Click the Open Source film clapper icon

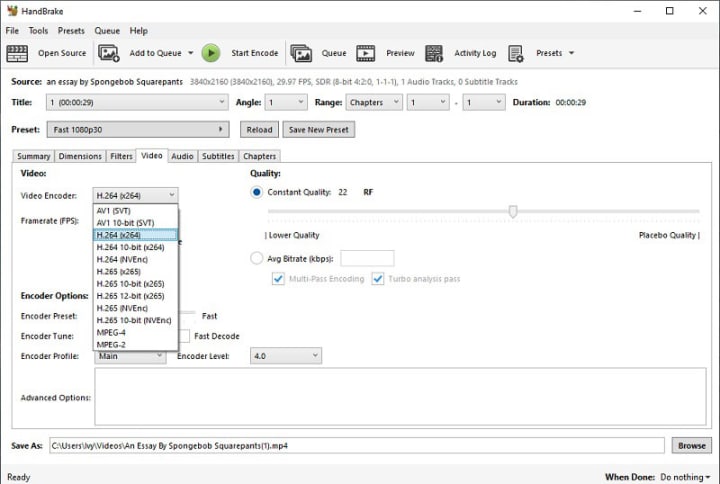(17, 53)
